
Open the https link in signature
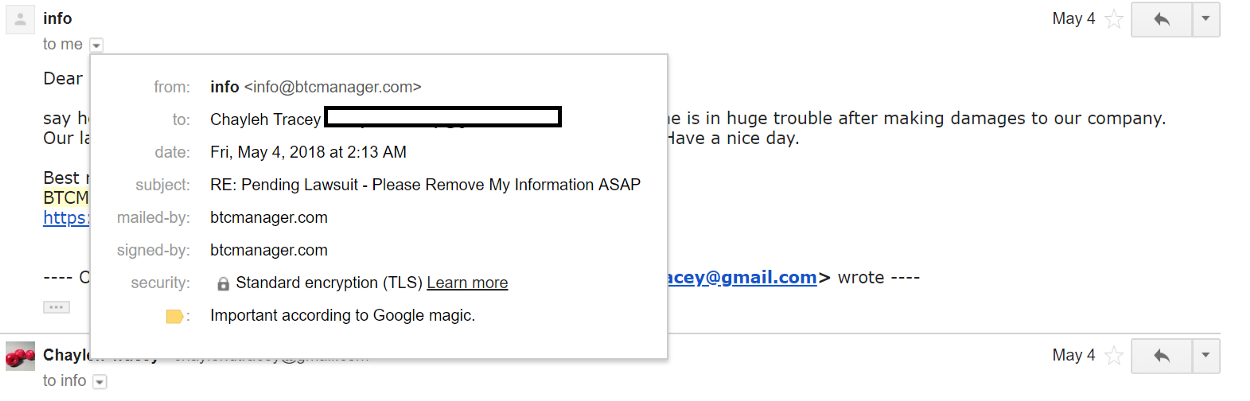(x=66, y=217)
